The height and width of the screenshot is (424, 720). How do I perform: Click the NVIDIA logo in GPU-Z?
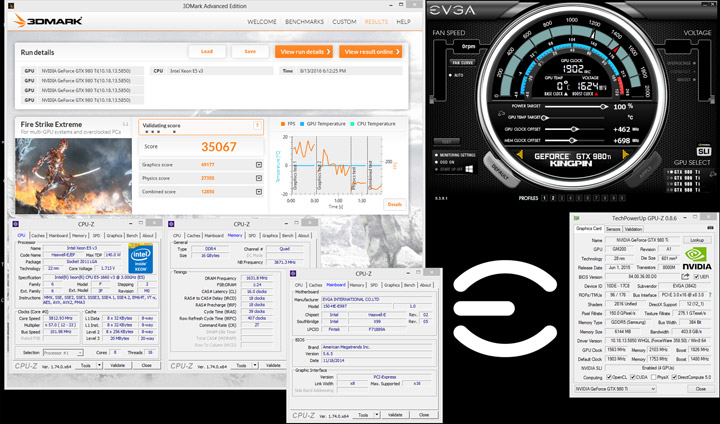tap(697, 259)
